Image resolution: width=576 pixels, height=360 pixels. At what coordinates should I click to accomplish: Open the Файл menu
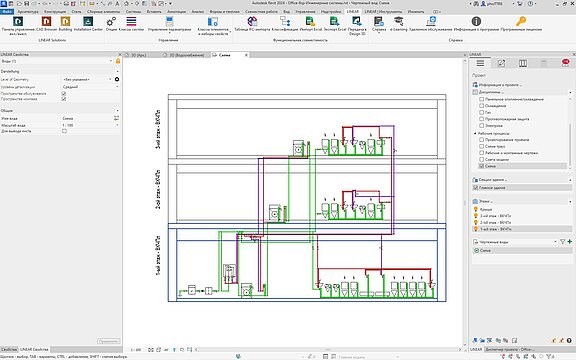click(x=7, y=12)
